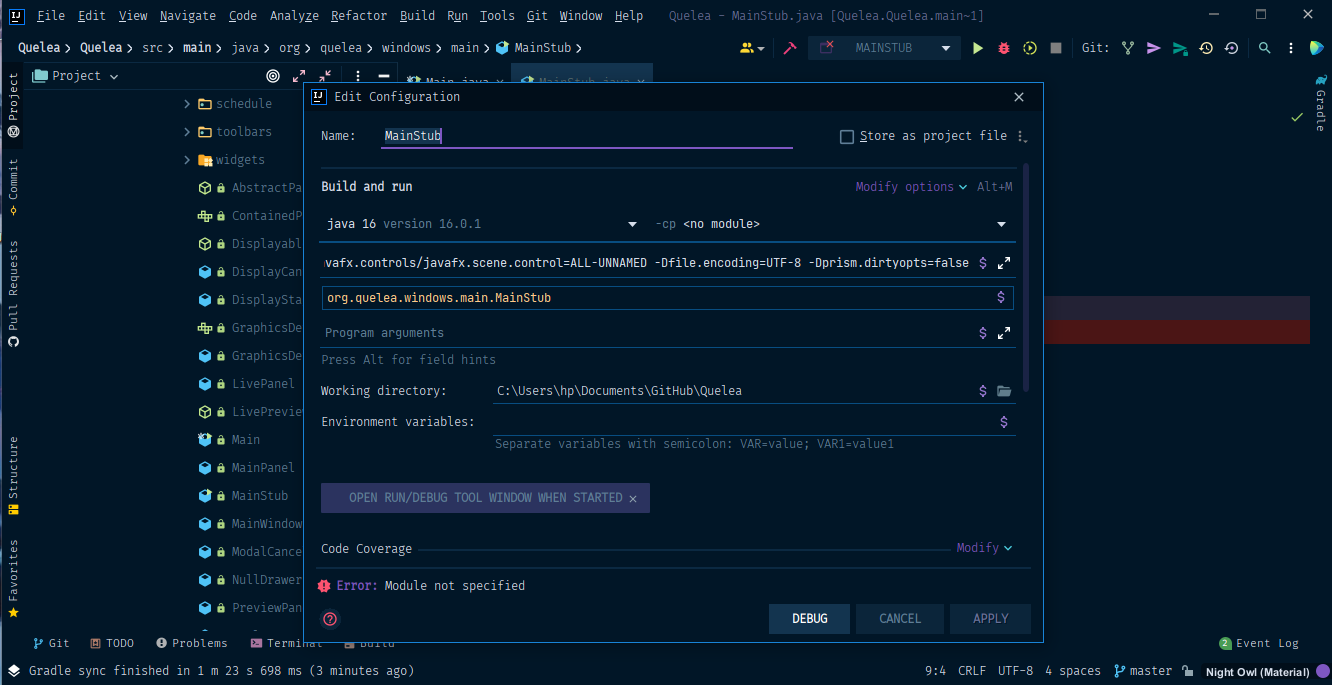Dismiss the Open run/debug tool window tag
This screenshot has height=685, width=1332.
(631, 497)
